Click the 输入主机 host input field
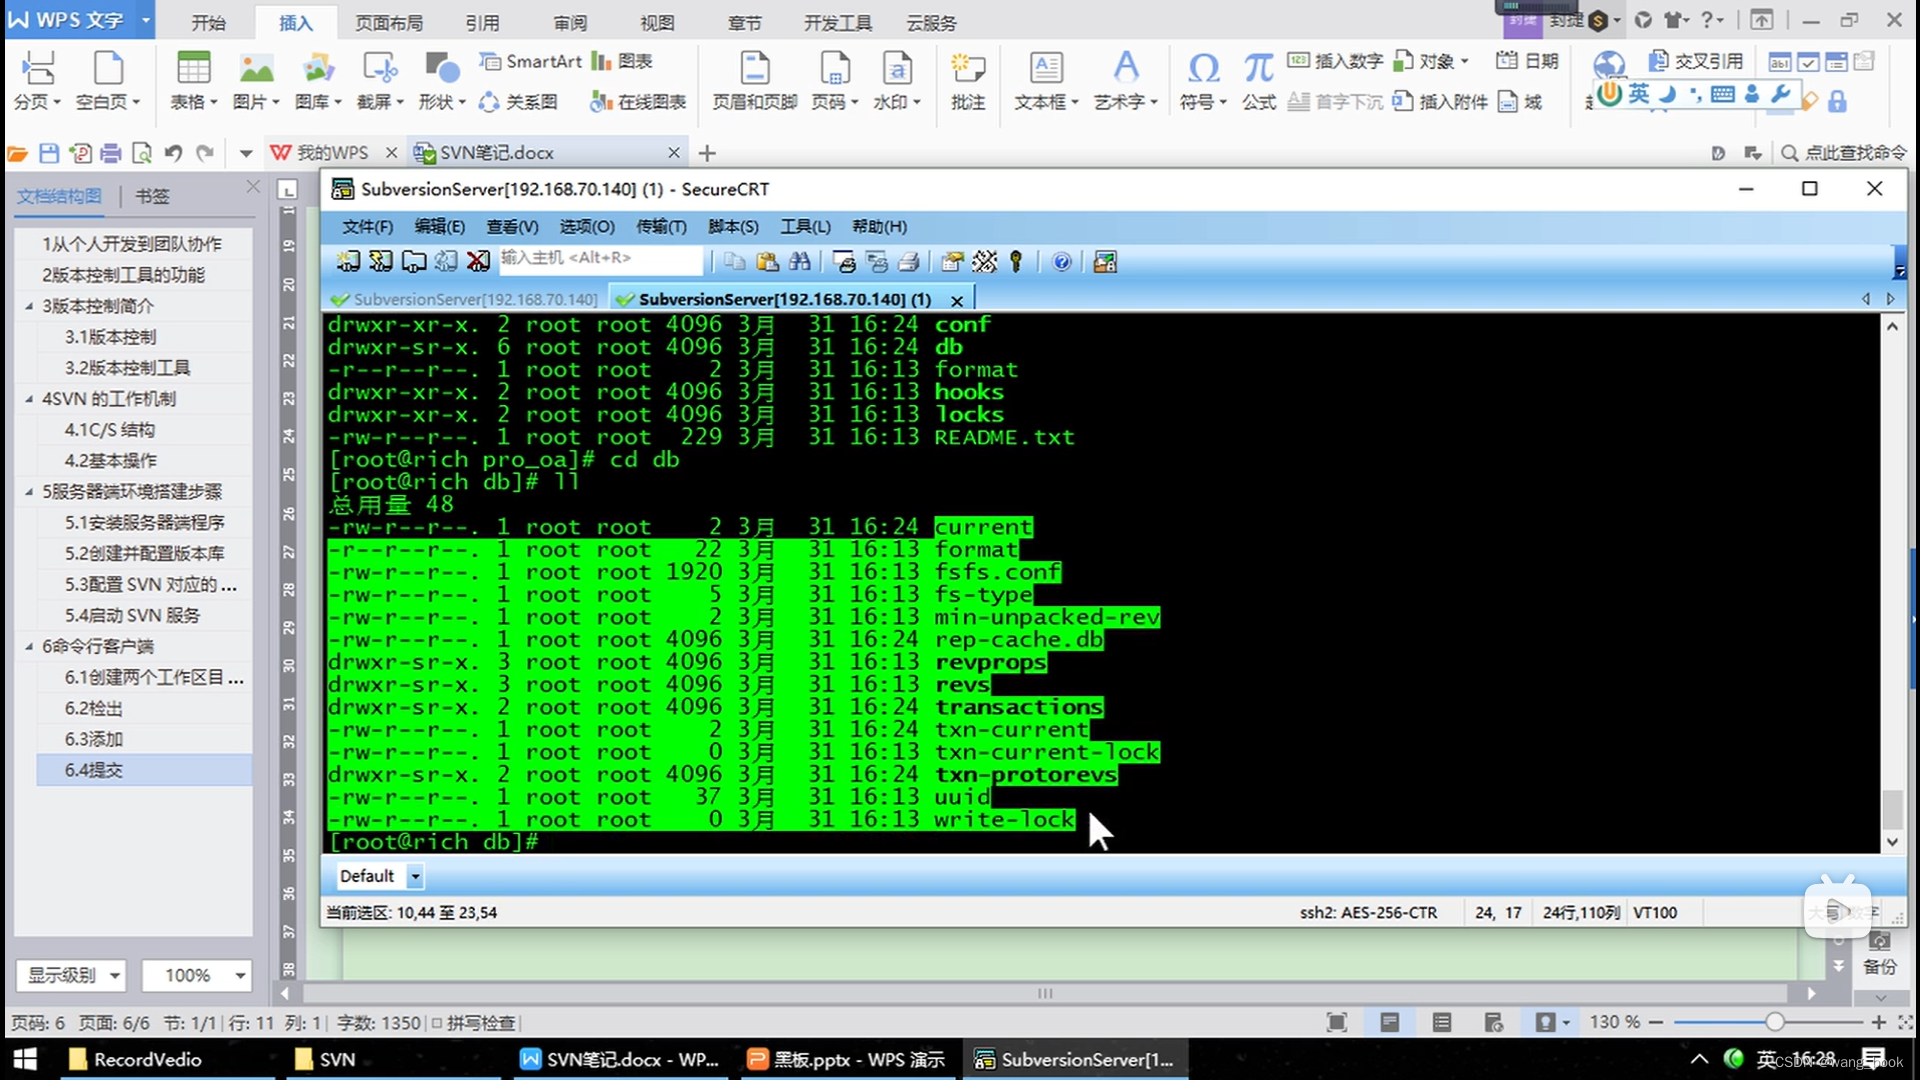Screen dimensions: 1920x1080 tap(600, 258)
